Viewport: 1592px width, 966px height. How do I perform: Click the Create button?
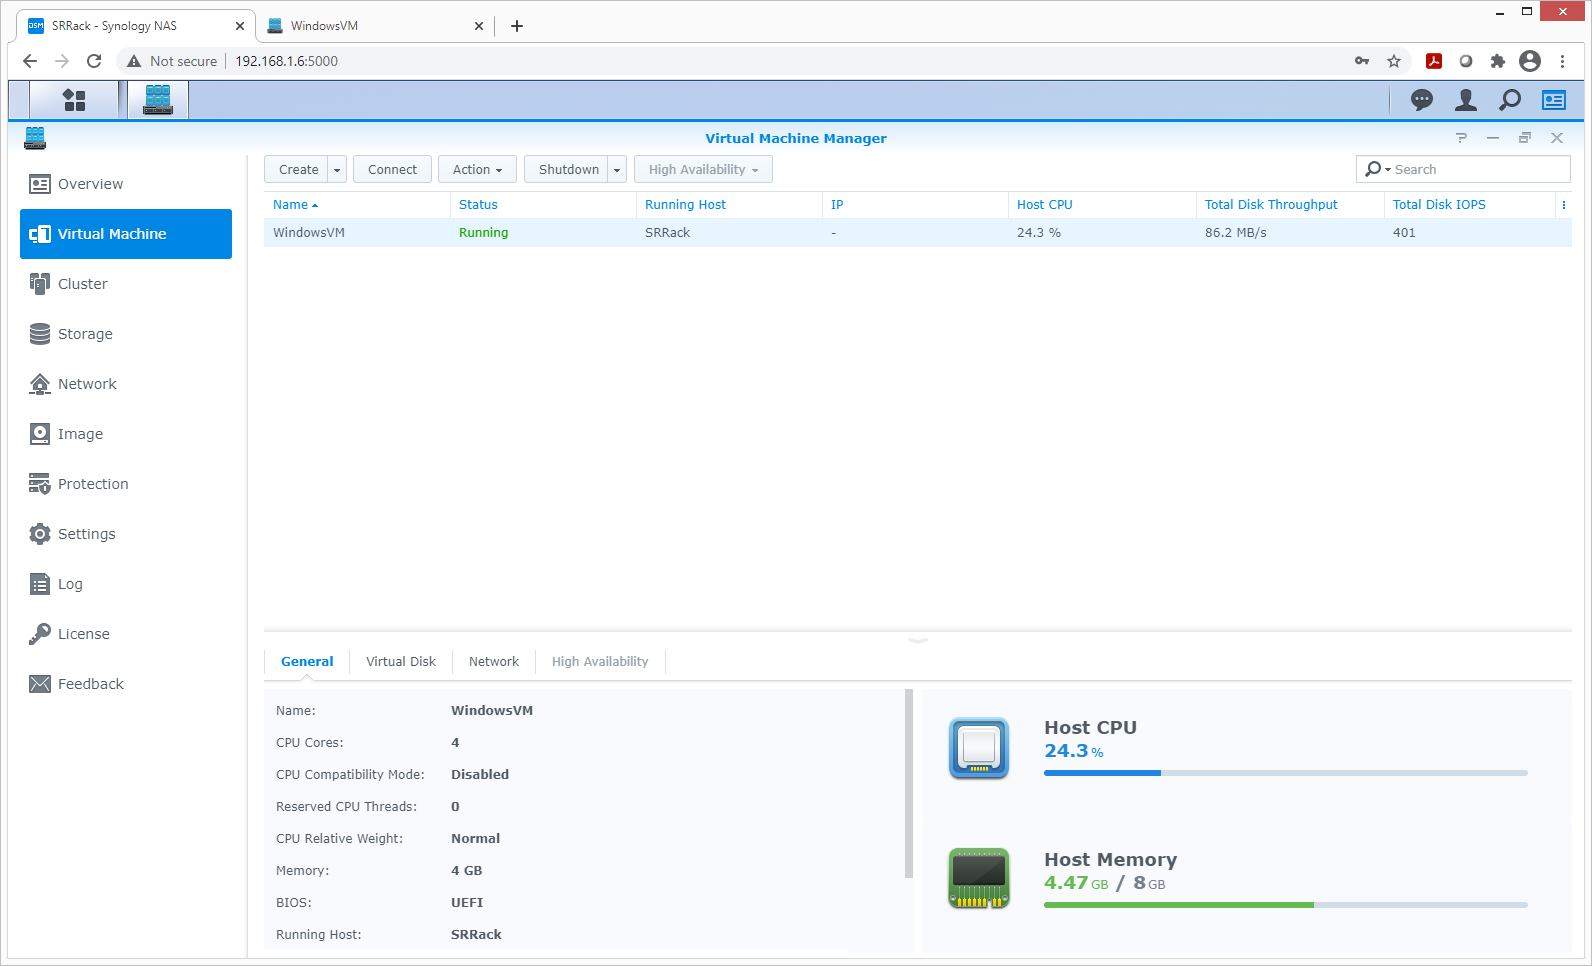click(298, 170)
